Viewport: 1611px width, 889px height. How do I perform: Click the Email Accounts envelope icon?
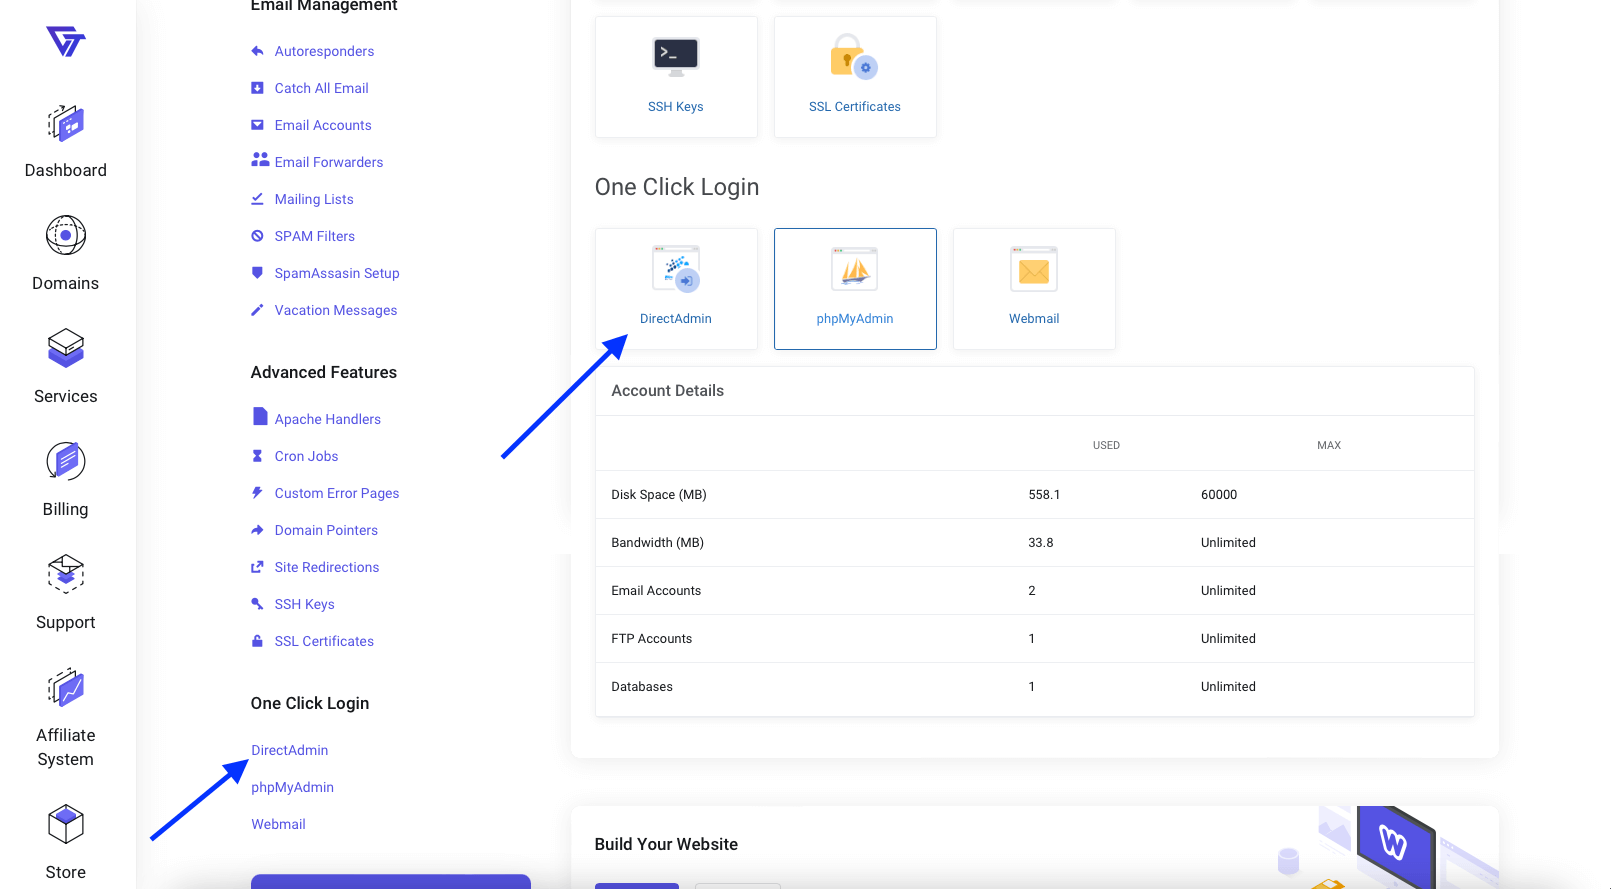pos(257,125)
